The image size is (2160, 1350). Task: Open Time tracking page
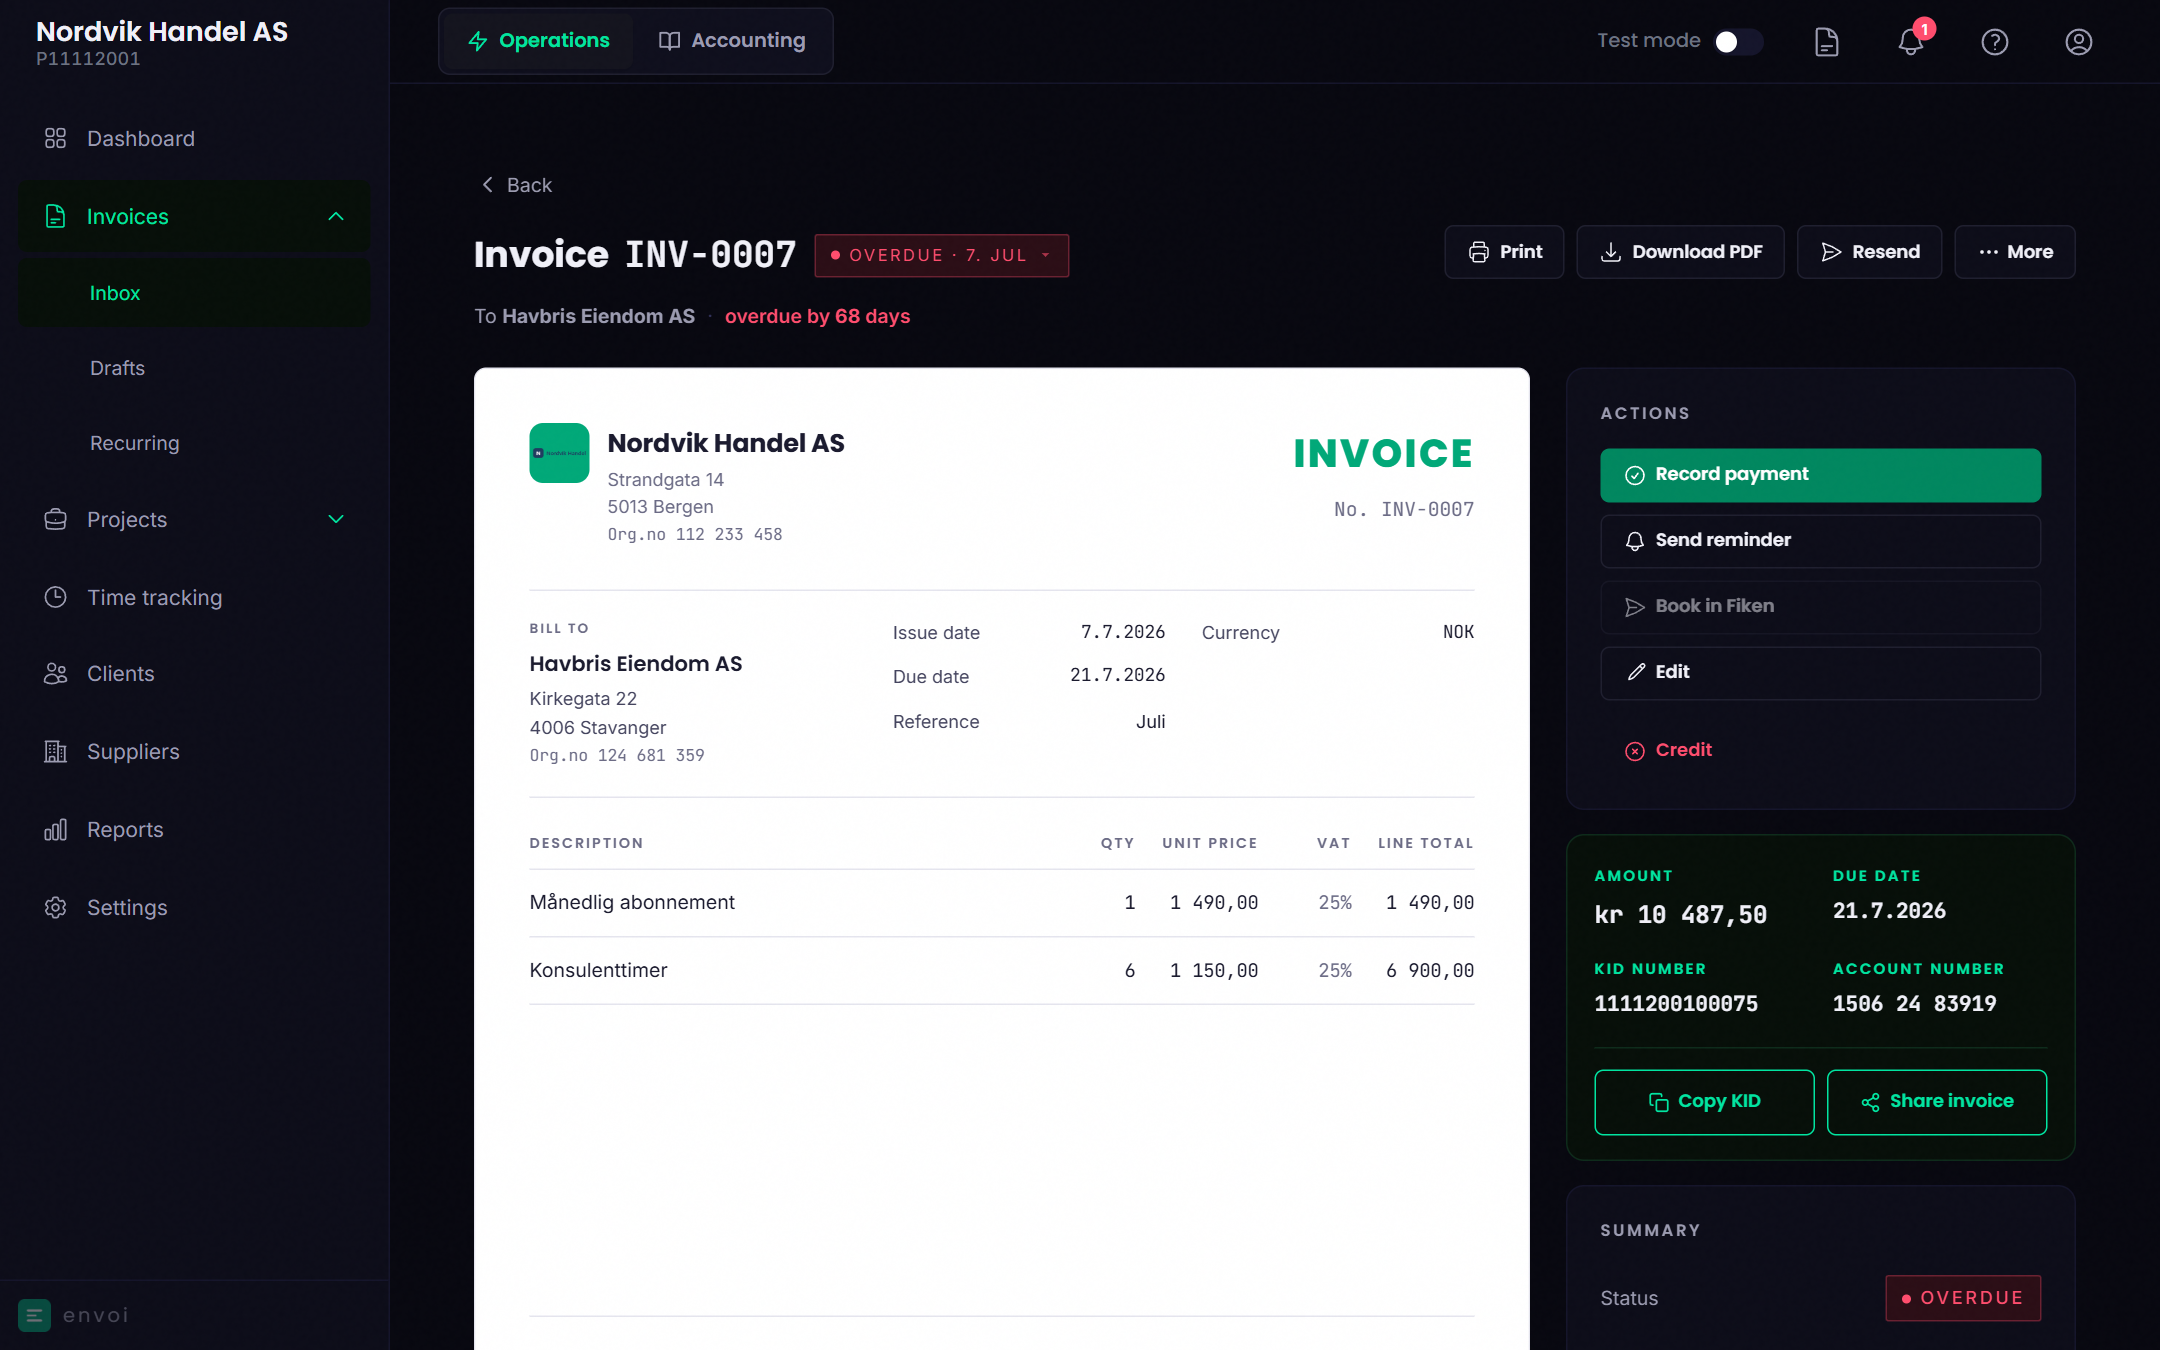click(x=194, y=597)
